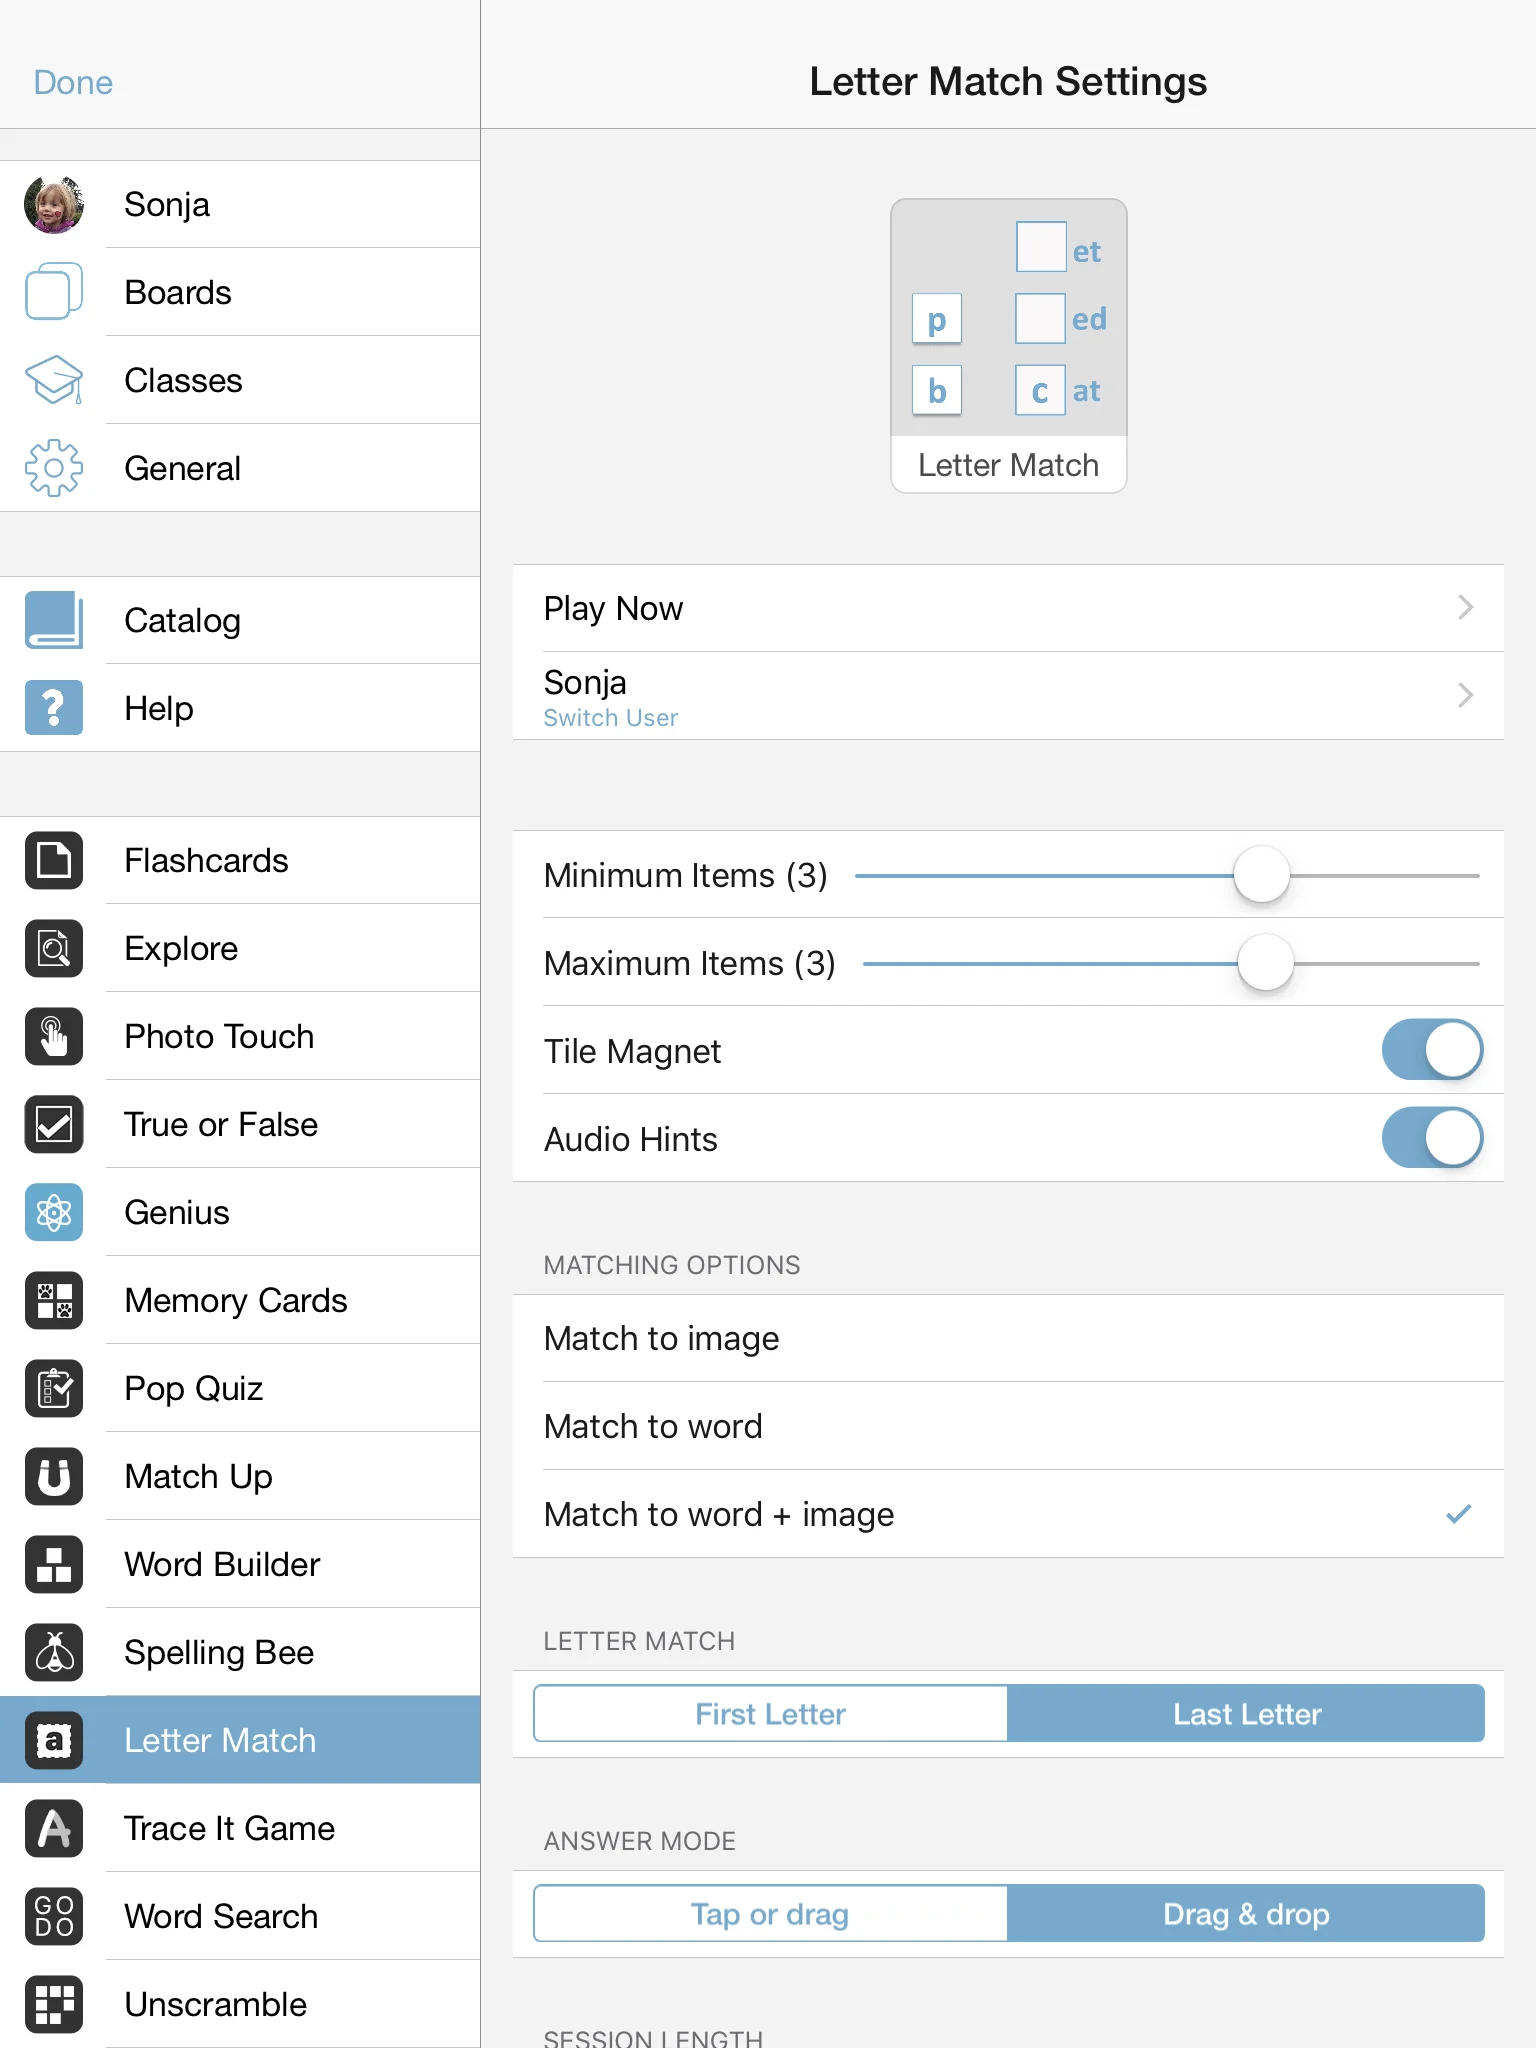This screenshot has height=2048, width=1536.
Task: Open General sidebar entry
Action: click(x=240, y=468)
